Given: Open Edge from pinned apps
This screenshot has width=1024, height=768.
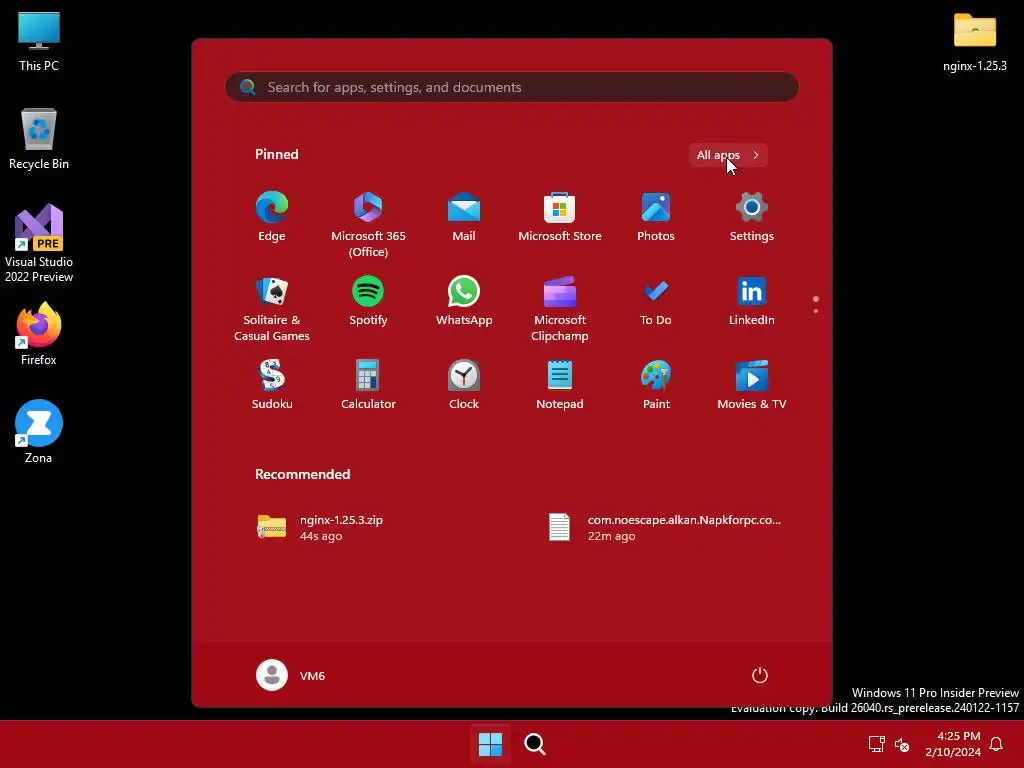Looking at the screenshot, I should click(272, 217).
